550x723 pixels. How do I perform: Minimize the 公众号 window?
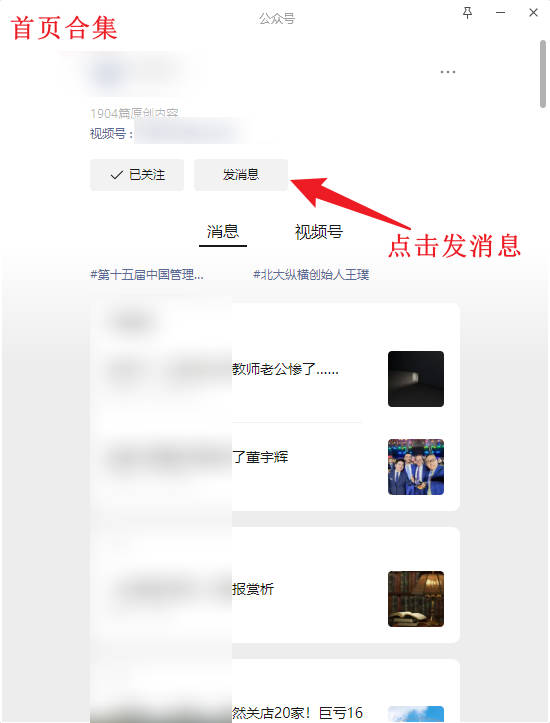click(501, 13)
